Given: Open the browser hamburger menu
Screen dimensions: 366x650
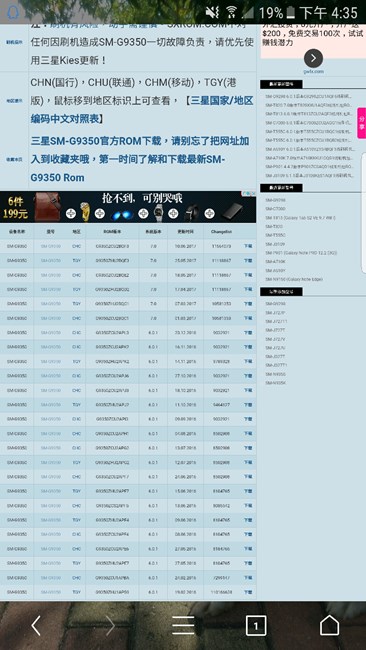Looking at the screenshot, I should 183,625.
